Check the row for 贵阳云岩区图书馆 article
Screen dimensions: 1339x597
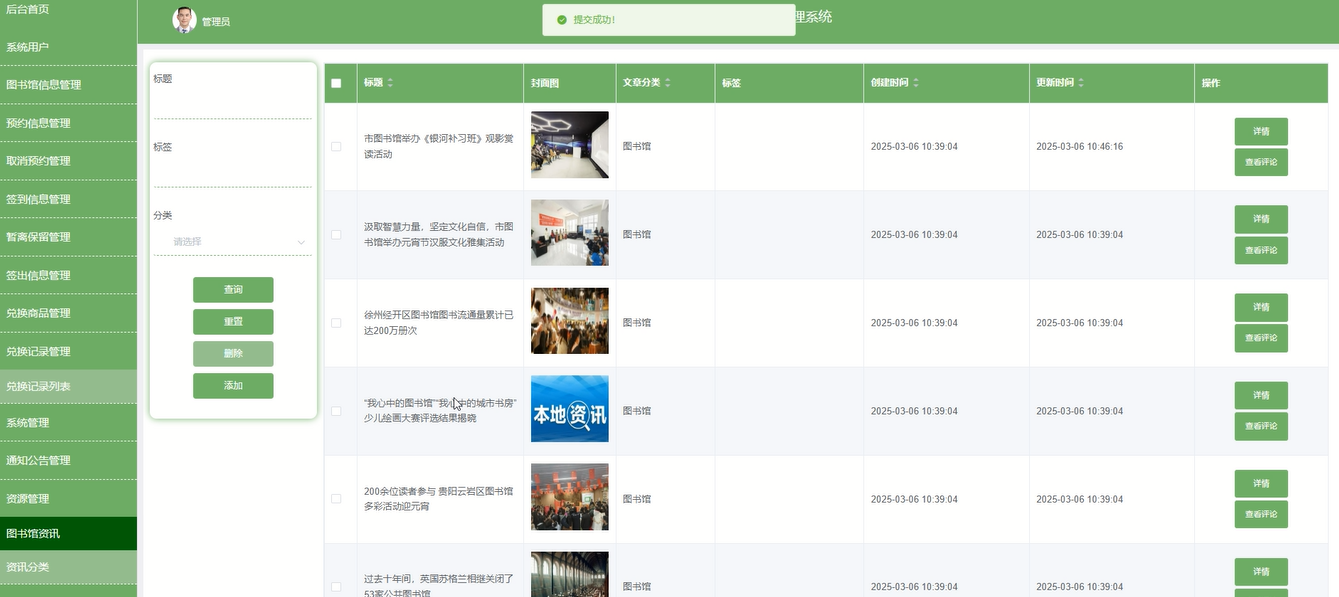(x=336, y=499)
